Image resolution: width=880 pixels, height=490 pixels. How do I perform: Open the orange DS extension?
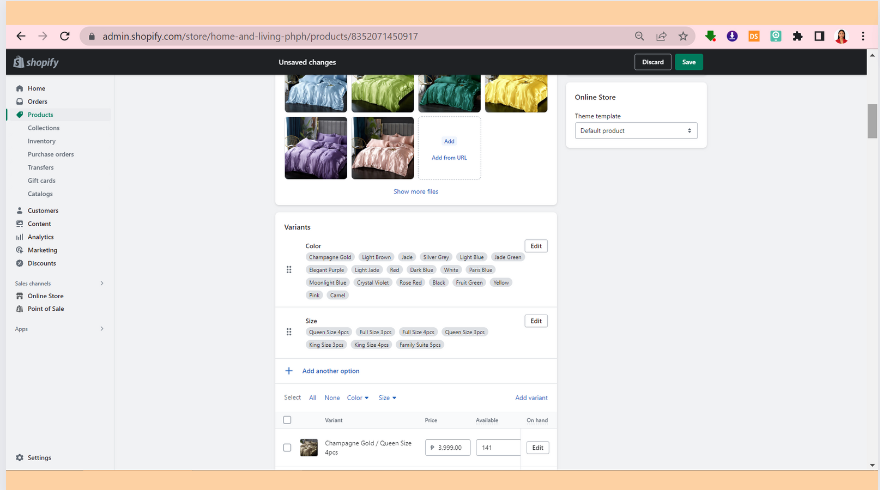pos(754,36)
